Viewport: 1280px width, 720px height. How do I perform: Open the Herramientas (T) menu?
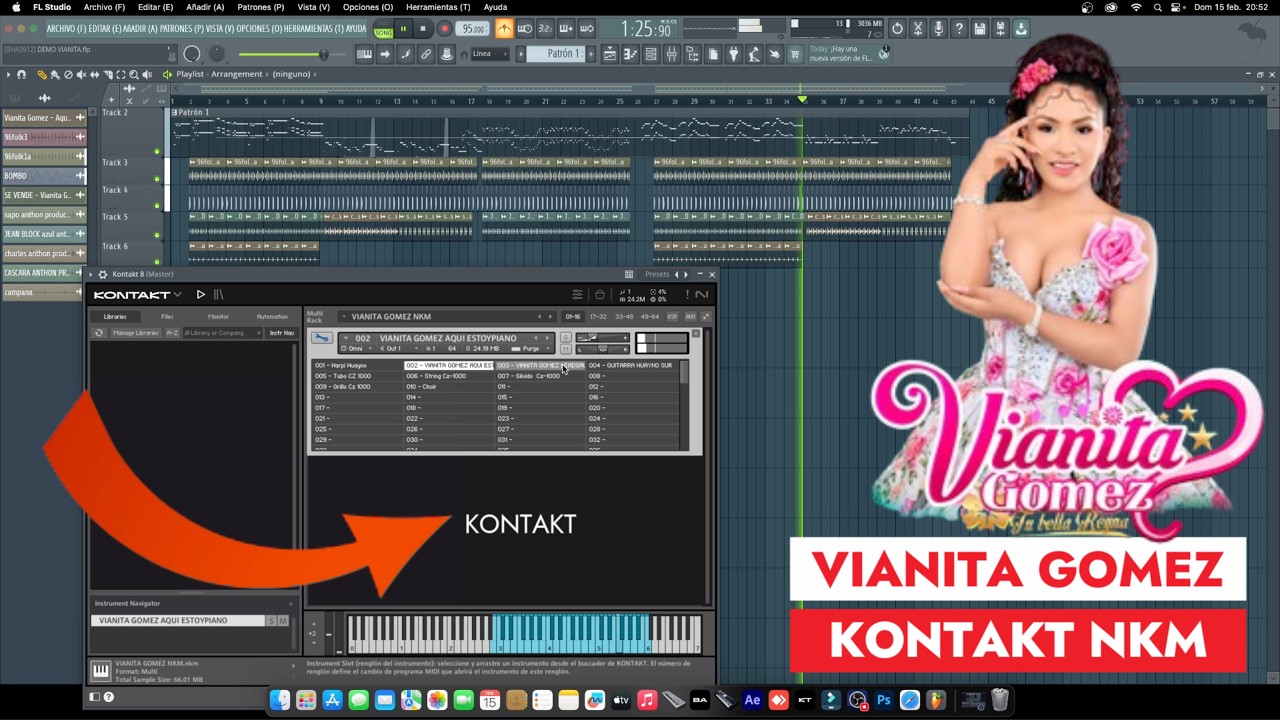438,7
